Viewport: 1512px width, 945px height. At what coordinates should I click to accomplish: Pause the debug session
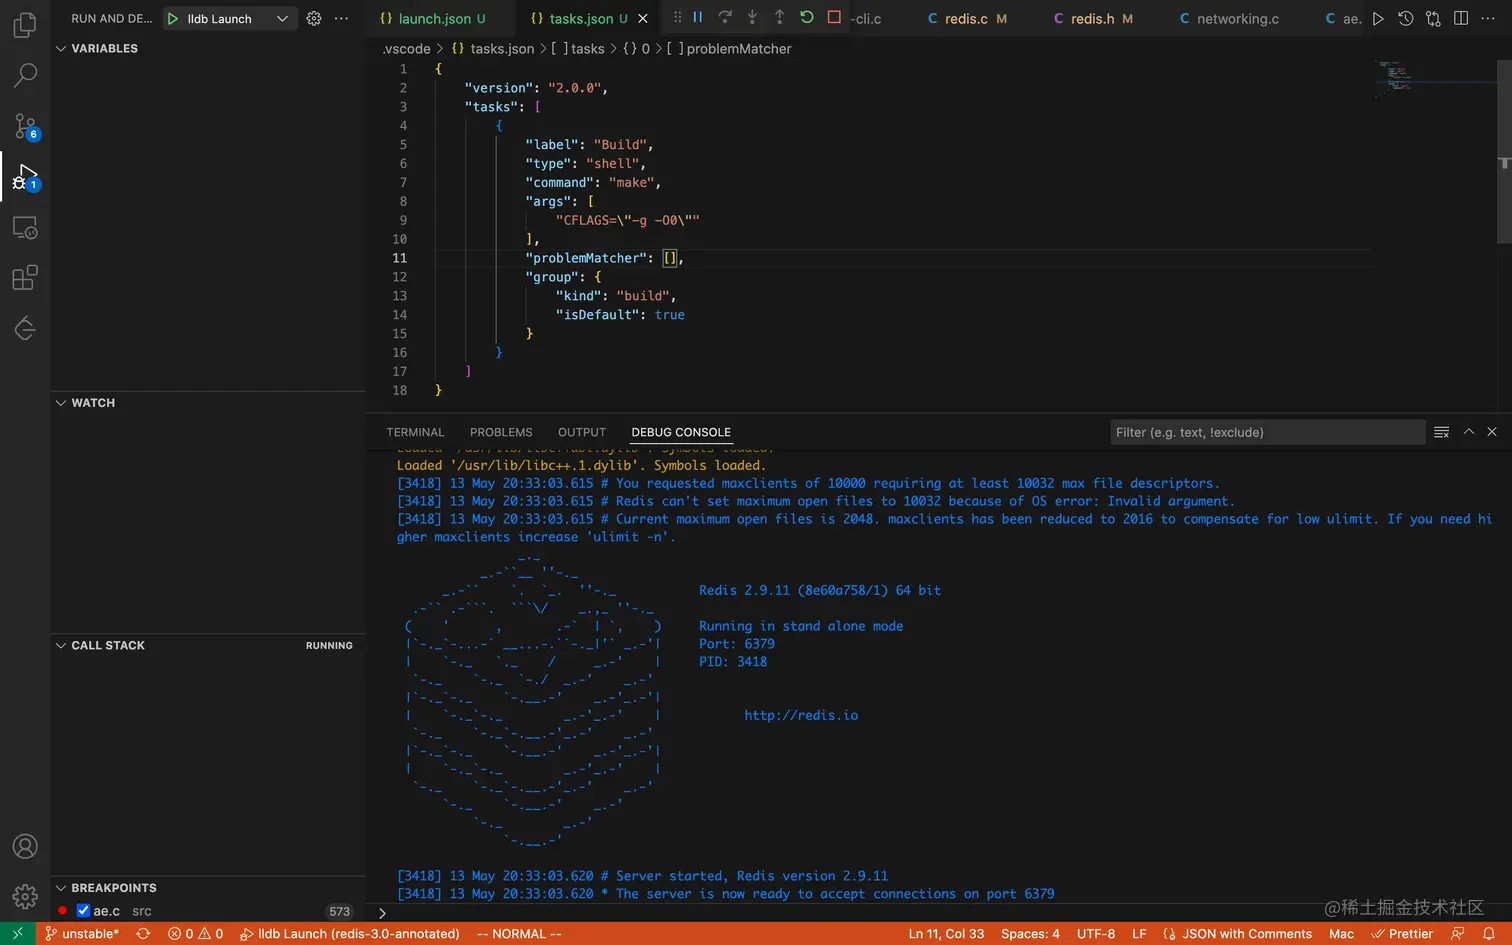click(x=698, y=17)
